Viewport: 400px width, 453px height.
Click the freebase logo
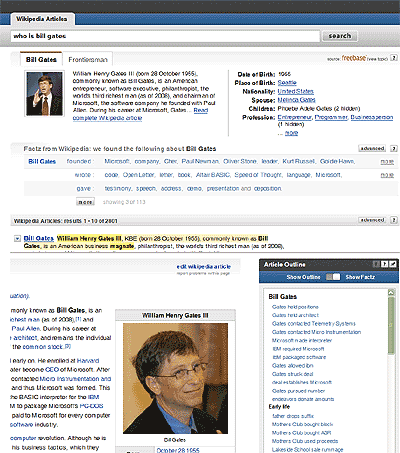[354, 58]
